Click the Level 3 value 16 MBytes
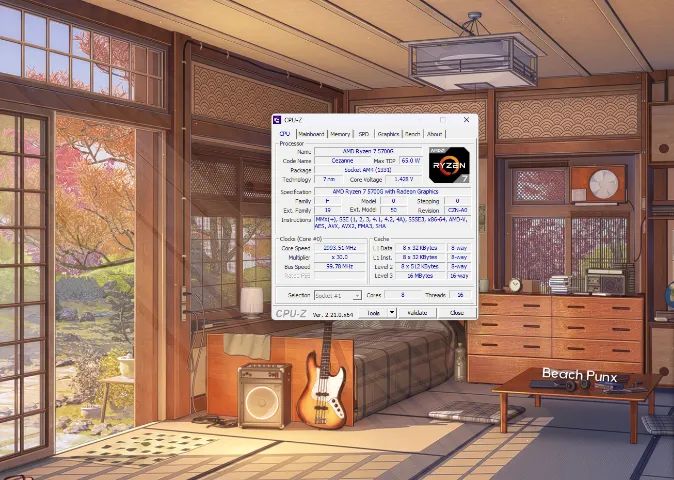The height and width of the screenshot is (480, 674). [420, 276]
